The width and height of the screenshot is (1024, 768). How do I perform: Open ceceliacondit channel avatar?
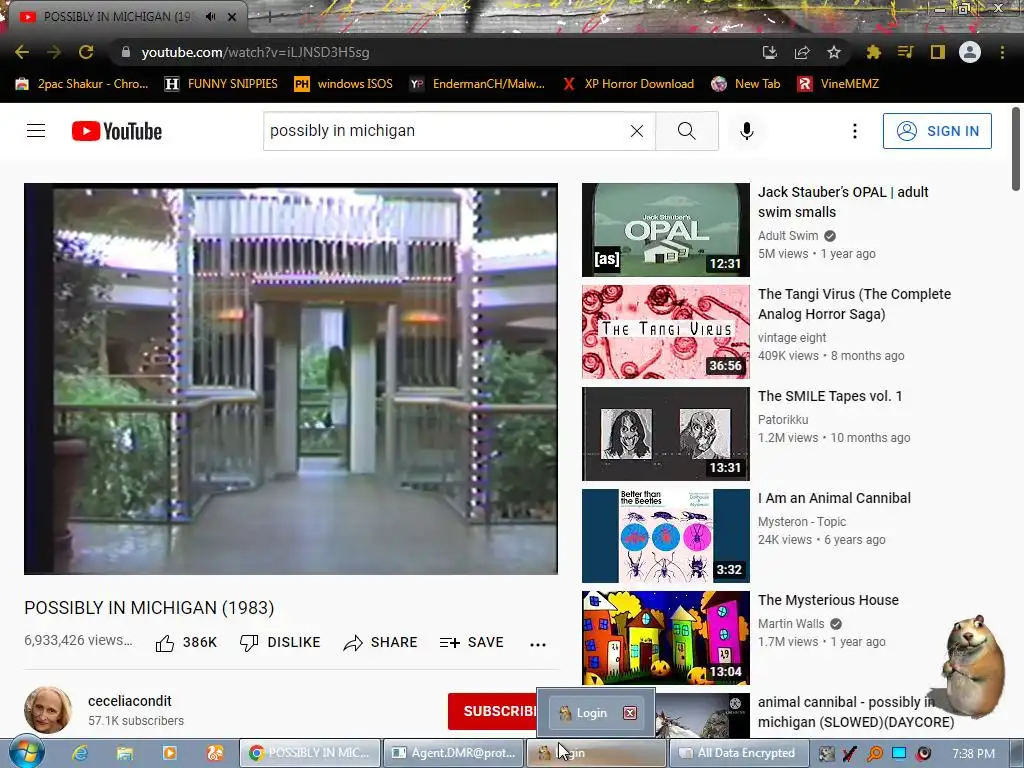(48, 710)
